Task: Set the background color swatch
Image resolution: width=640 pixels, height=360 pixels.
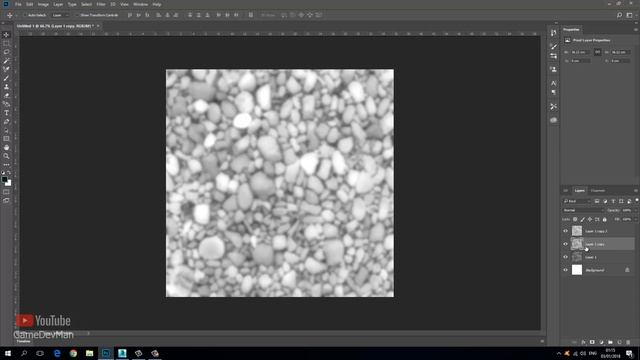Action: point(9,183)
